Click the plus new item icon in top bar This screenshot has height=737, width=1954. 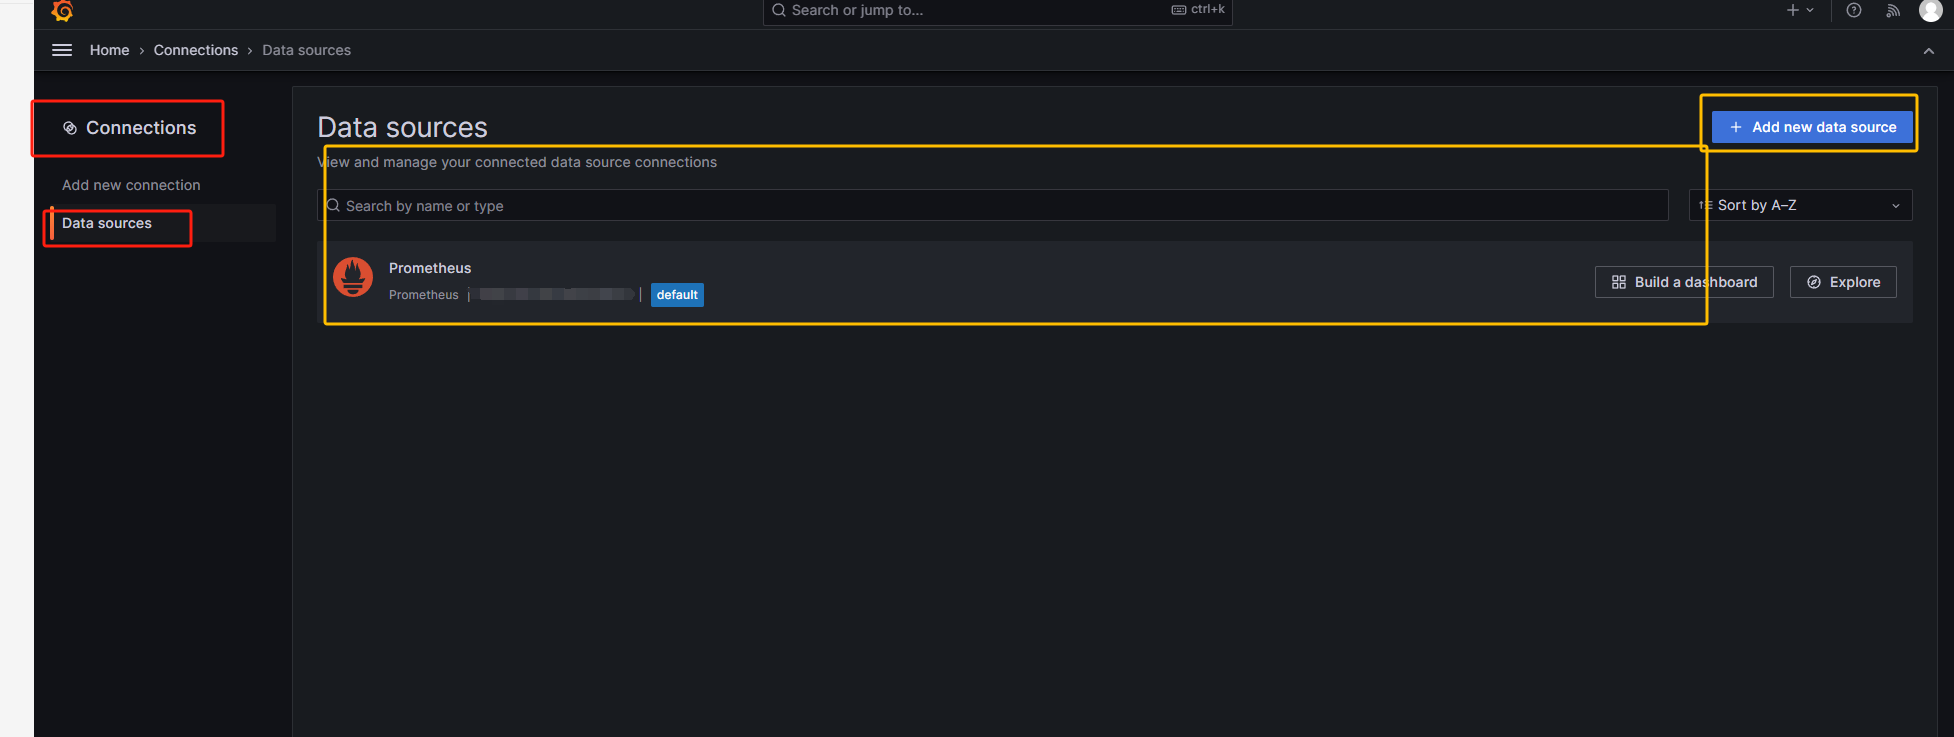coord(1799,10)
